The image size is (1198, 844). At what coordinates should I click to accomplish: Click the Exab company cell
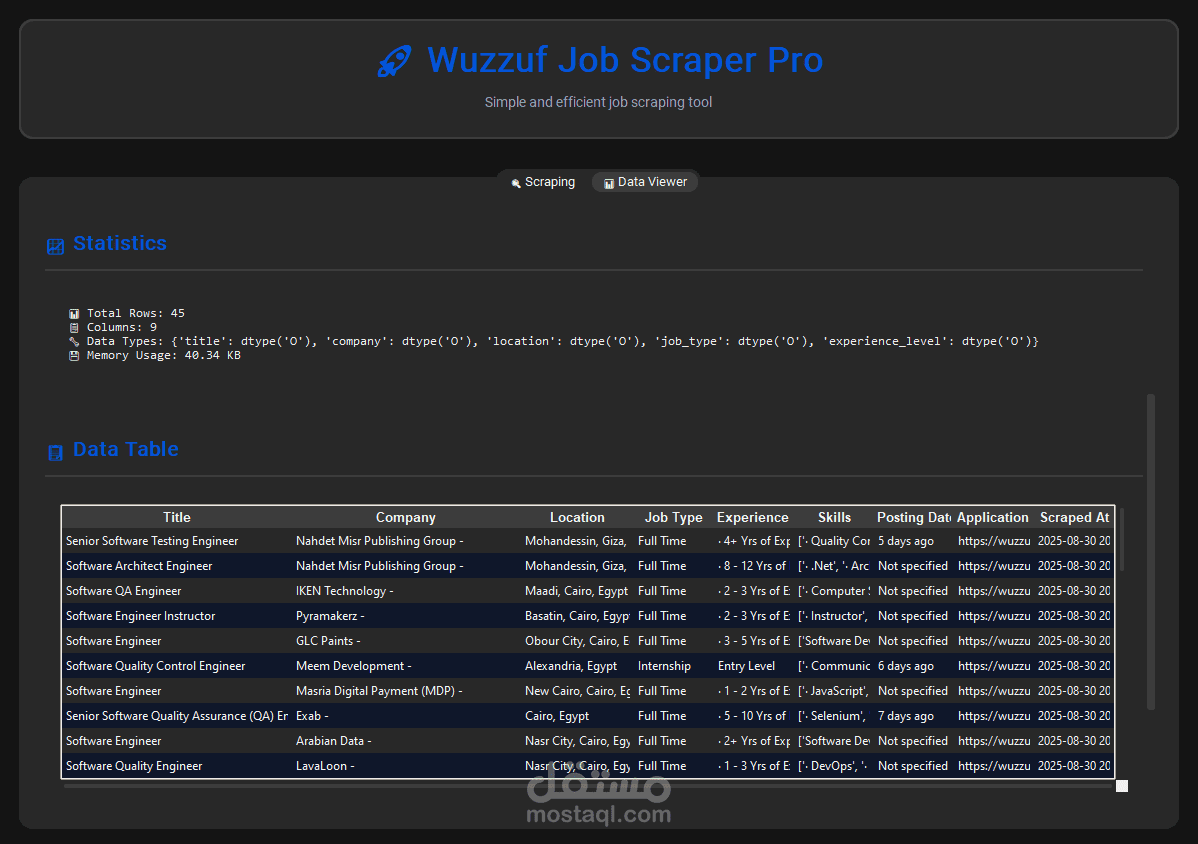[x=406, y=716]
